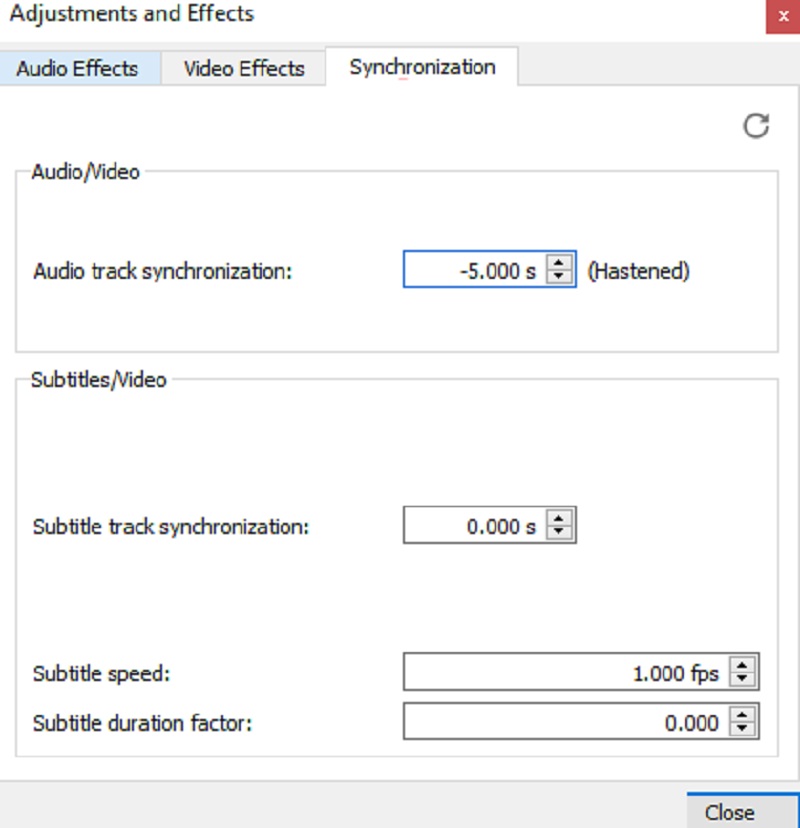Lower subtitle speed using down arrow
800x828 pixels.
click(742, 680)
